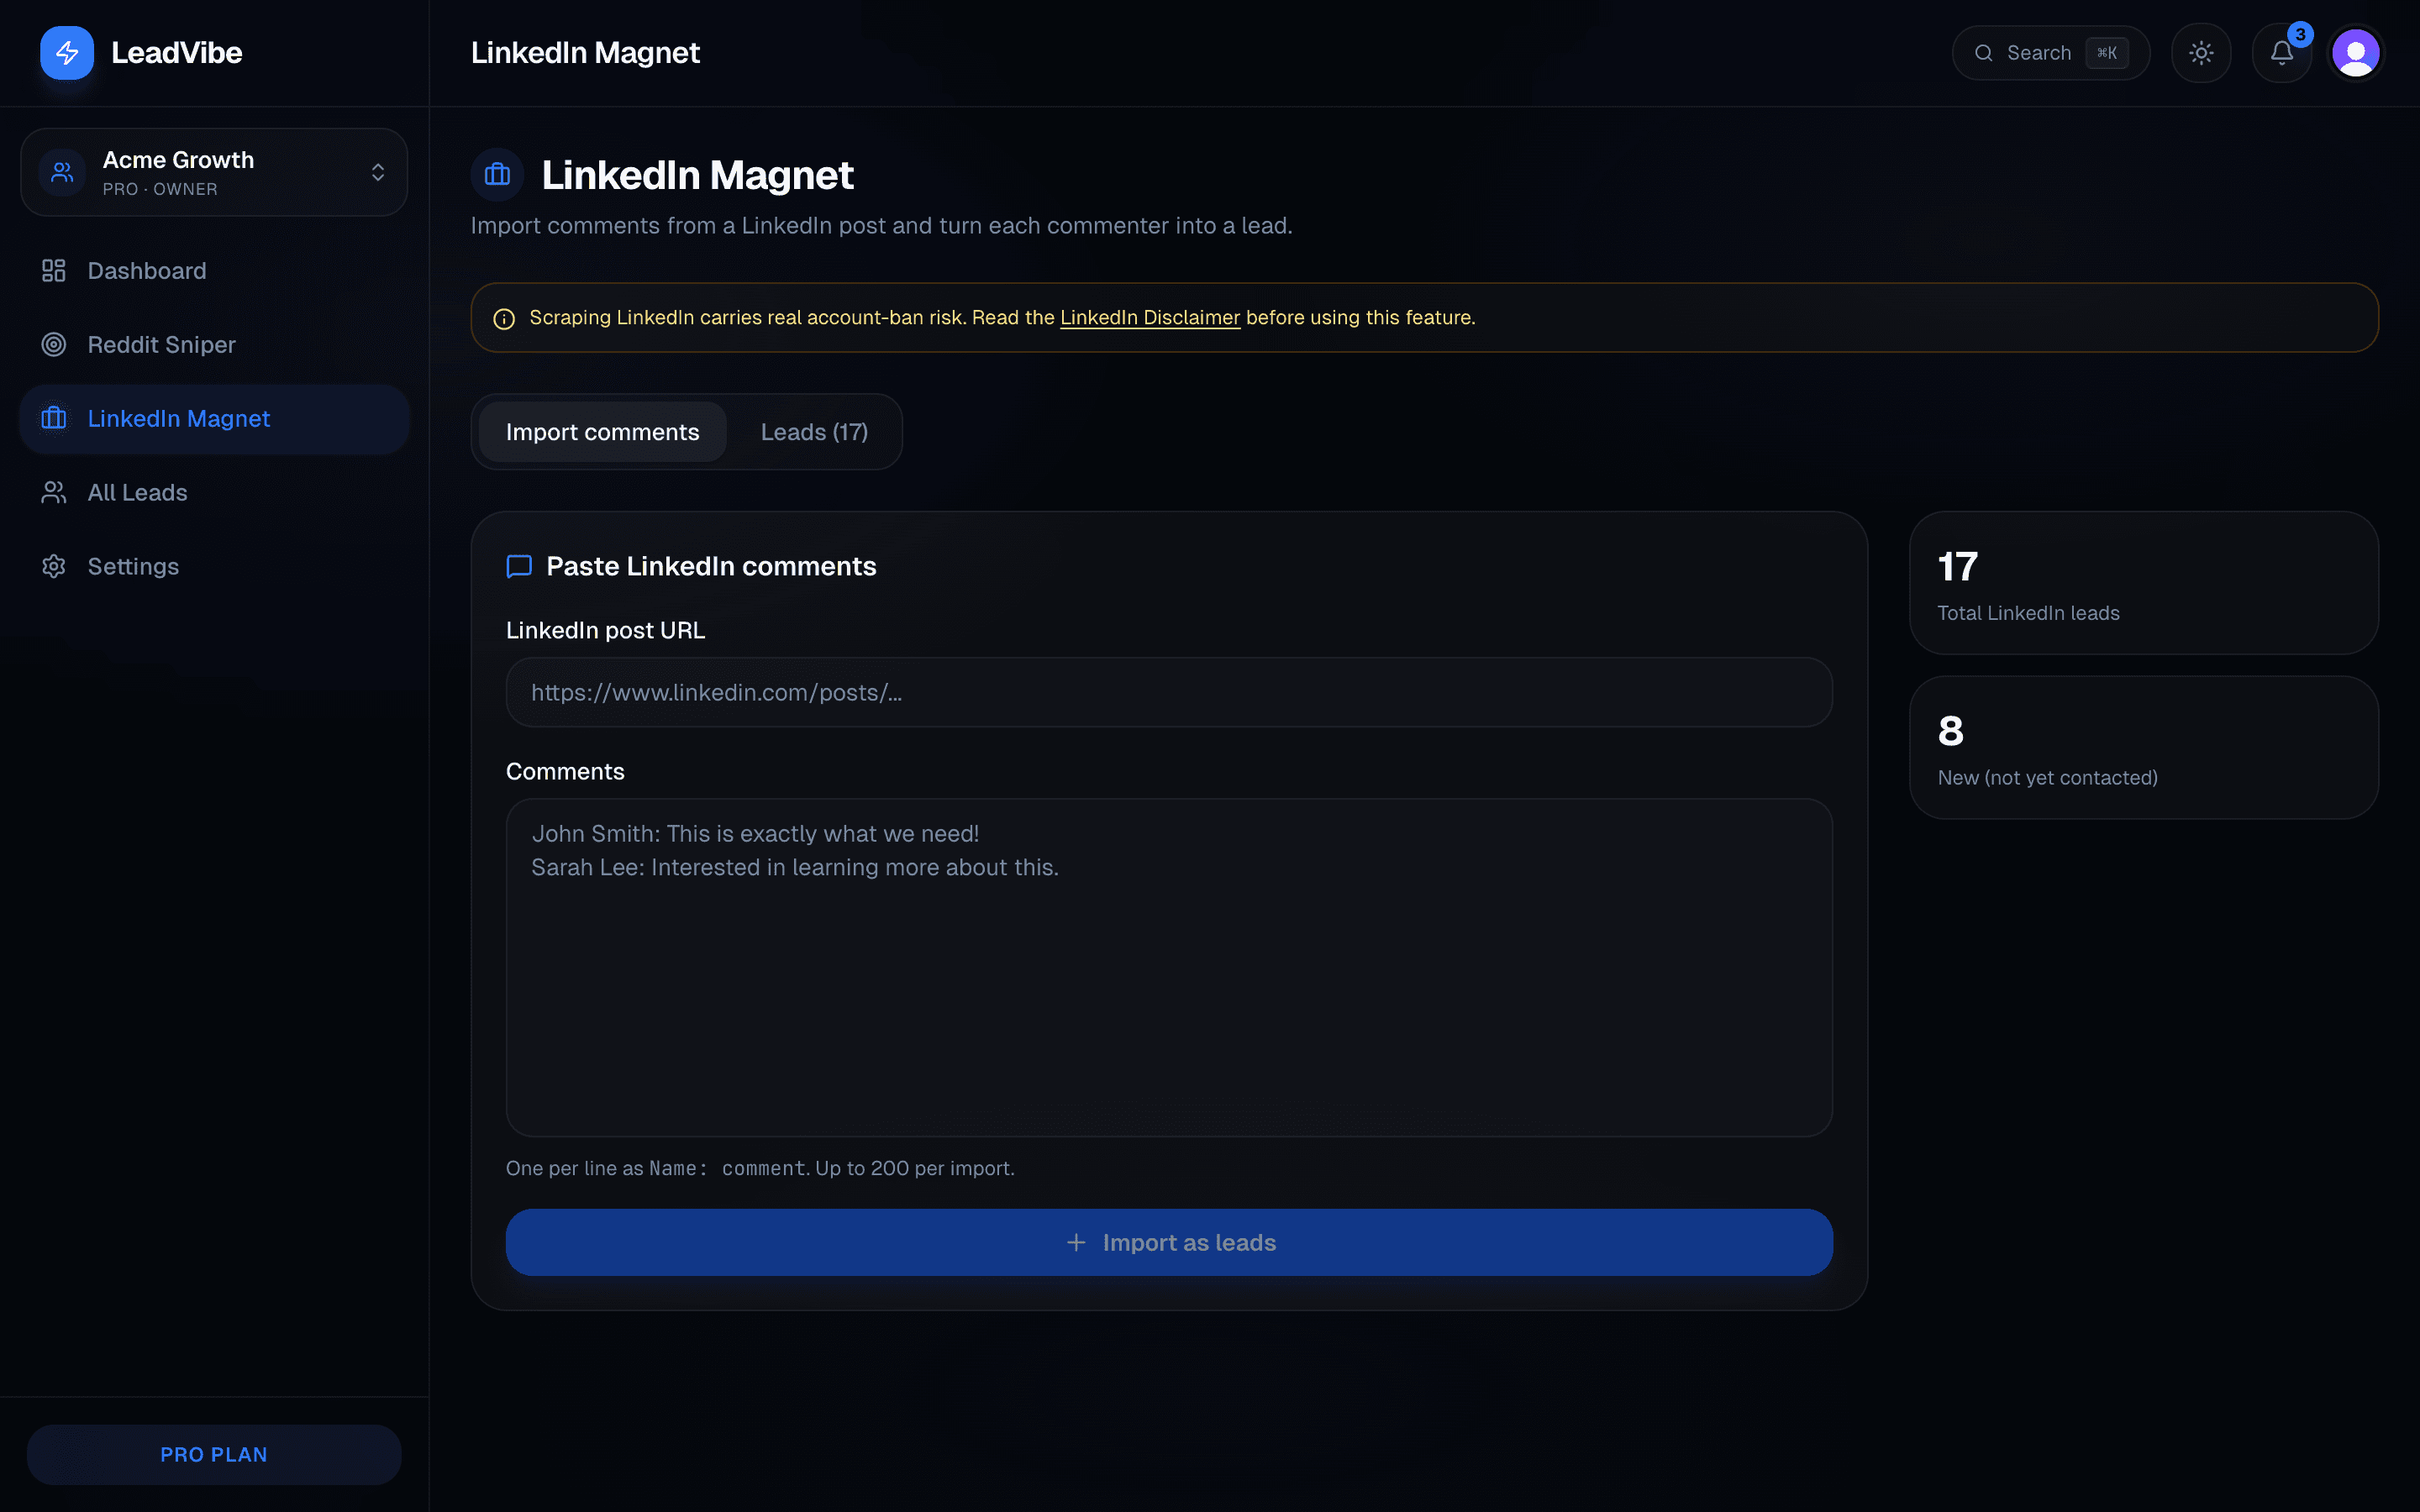Open the Dashboard page
Viewport: 2420px width, 1512px height.
[214, 271]
